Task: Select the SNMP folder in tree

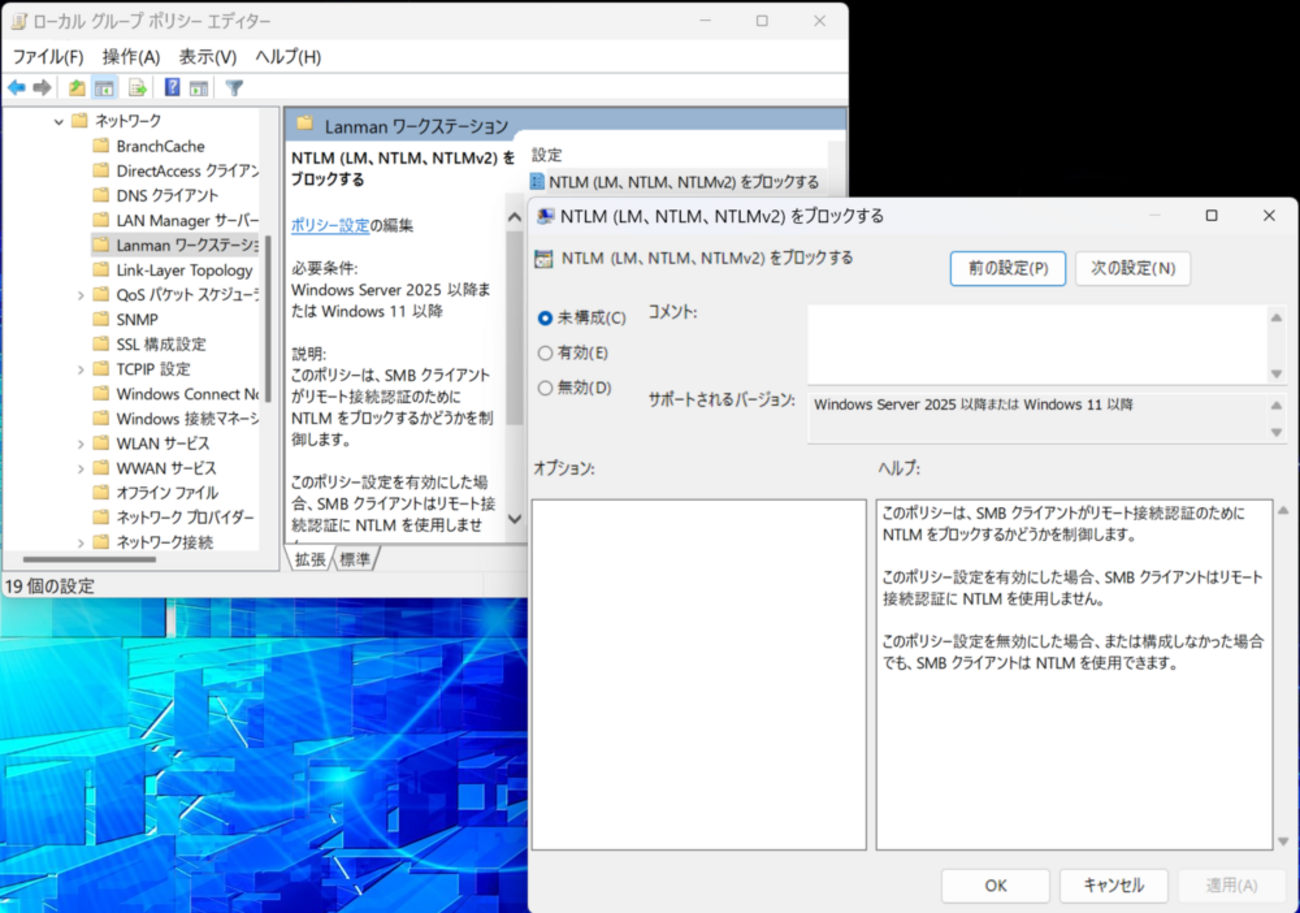Action: [x=137, y=319]
